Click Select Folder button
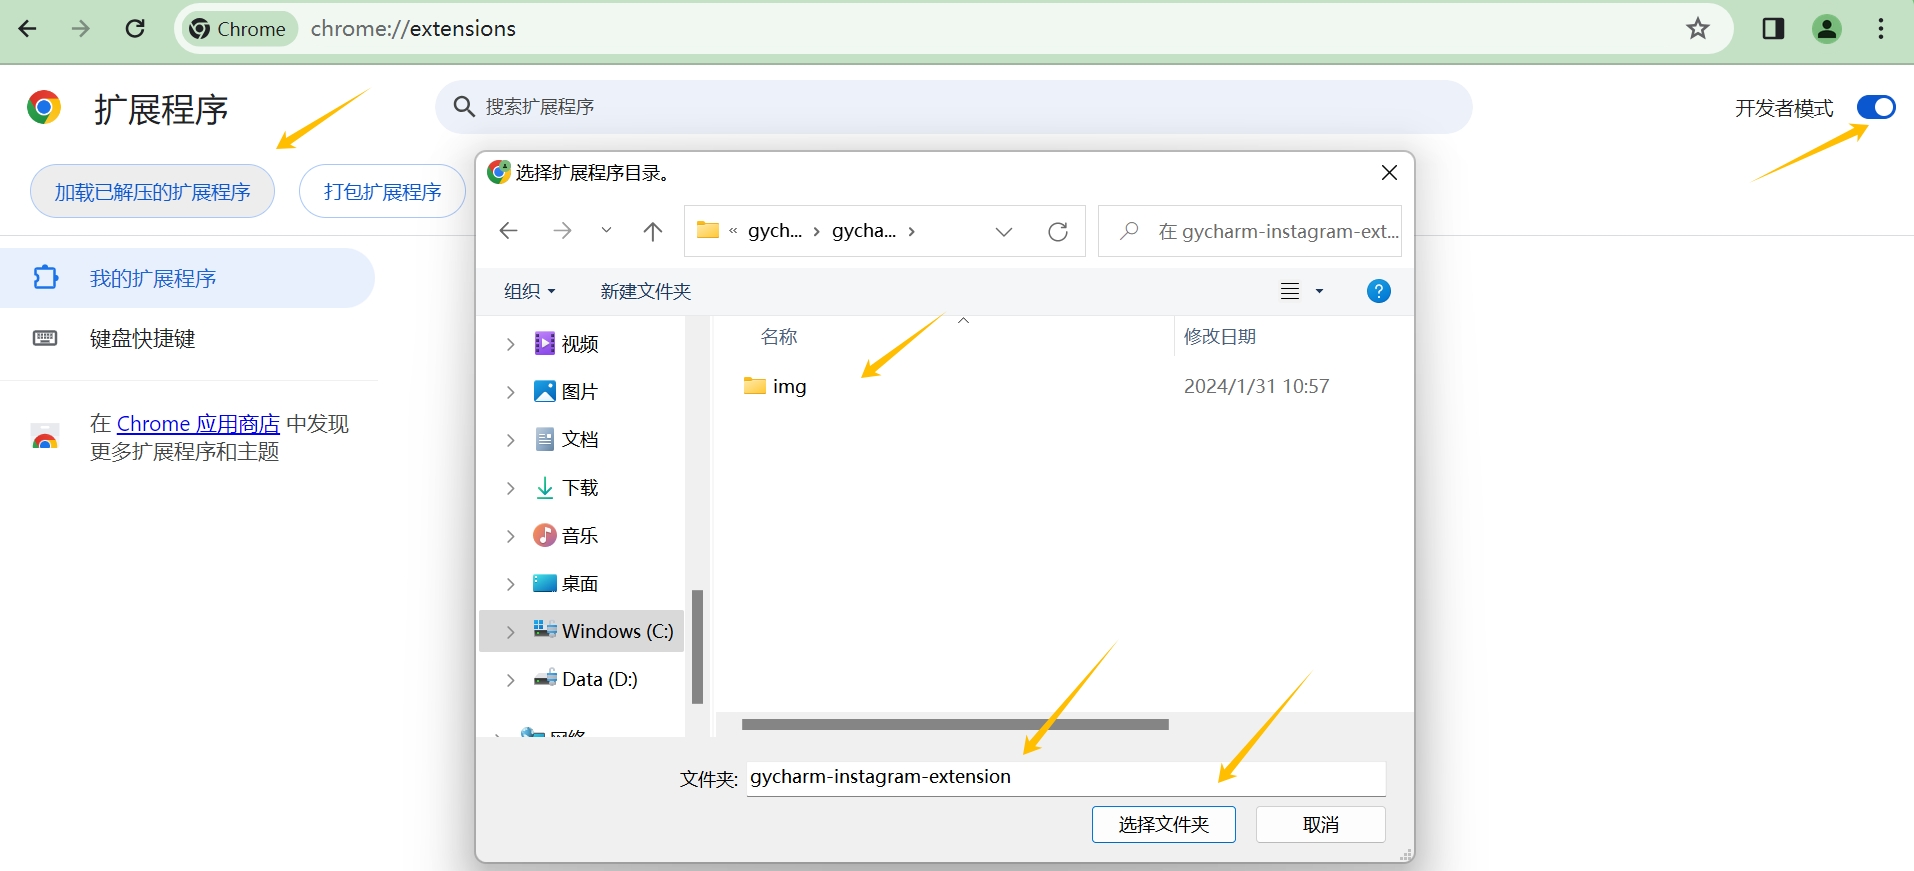1914x871 pixels. tap(1164, 825)
